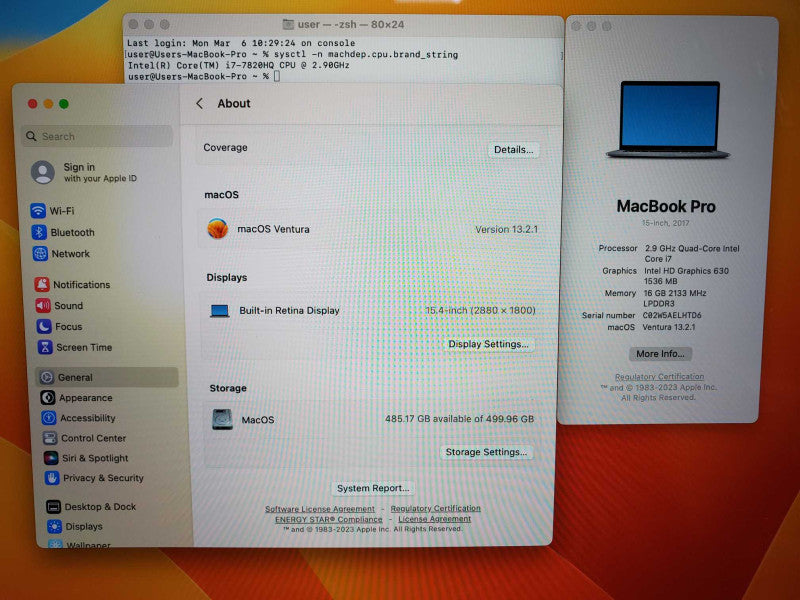Click serial number 'C02W5AELHTD6'

(672, 315)
